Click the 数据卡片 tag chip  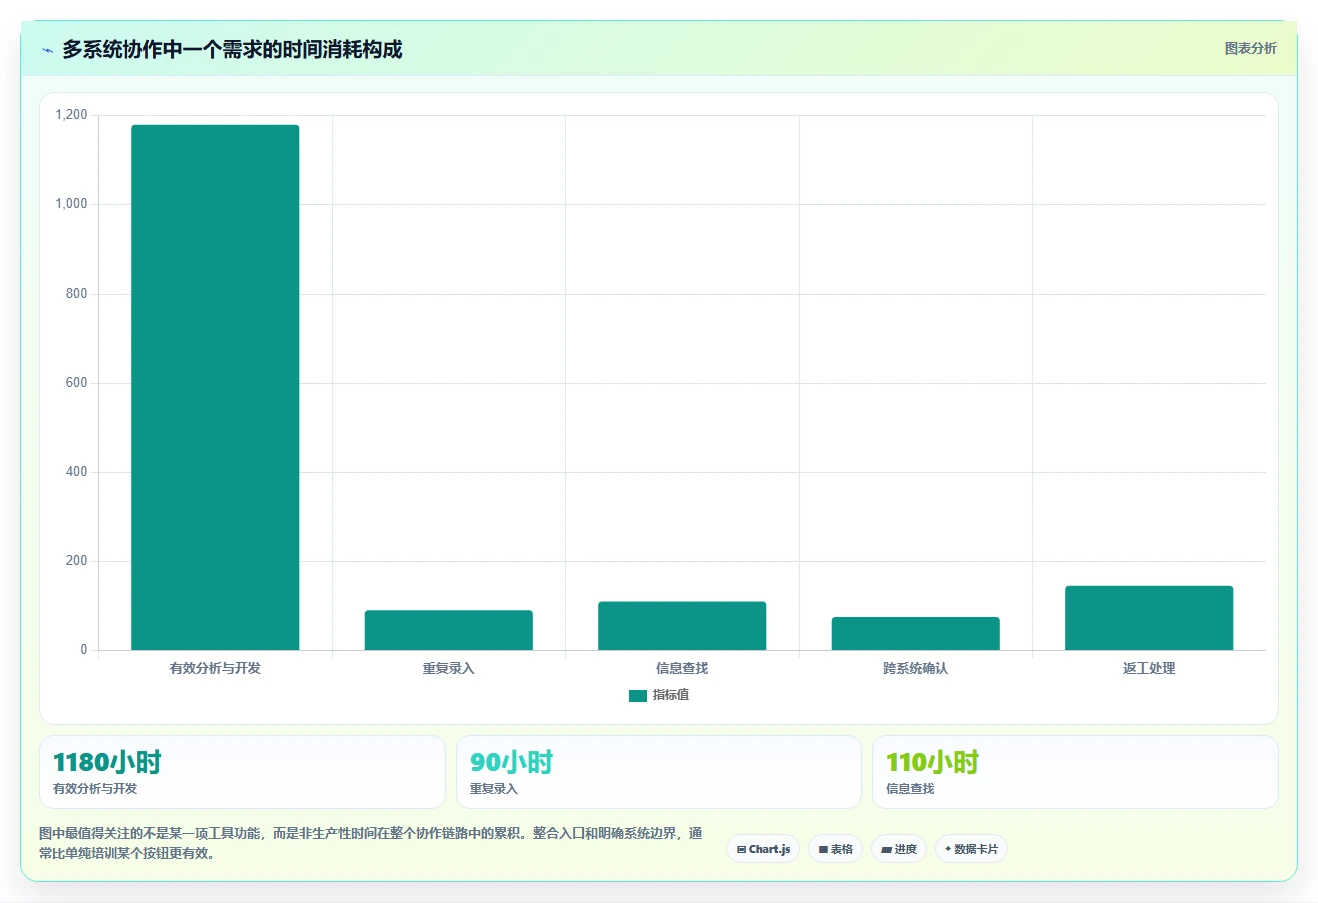tap(971, 849)
